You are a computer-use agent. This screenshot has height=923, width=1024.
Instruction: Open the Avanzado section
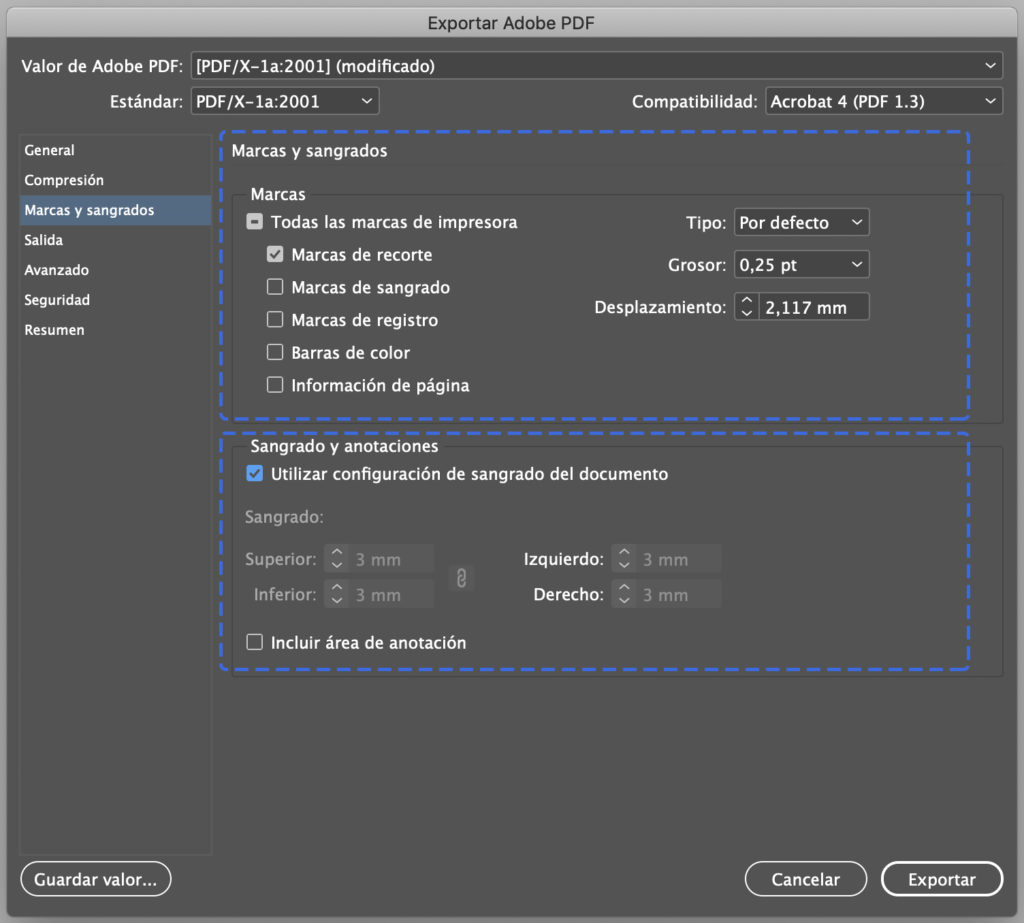point(115,270)
